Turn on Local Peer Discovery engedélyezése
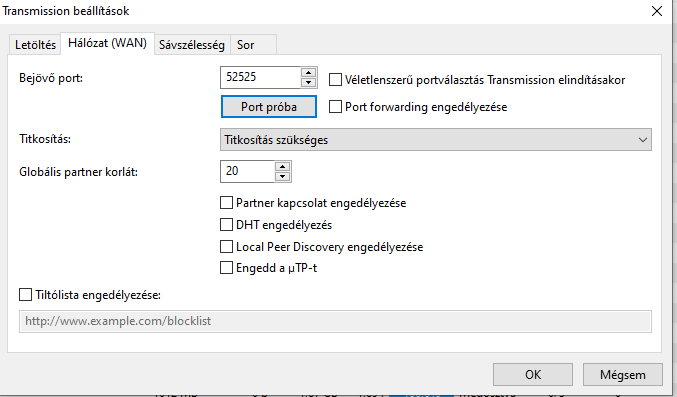 click(x=226, y=247)
